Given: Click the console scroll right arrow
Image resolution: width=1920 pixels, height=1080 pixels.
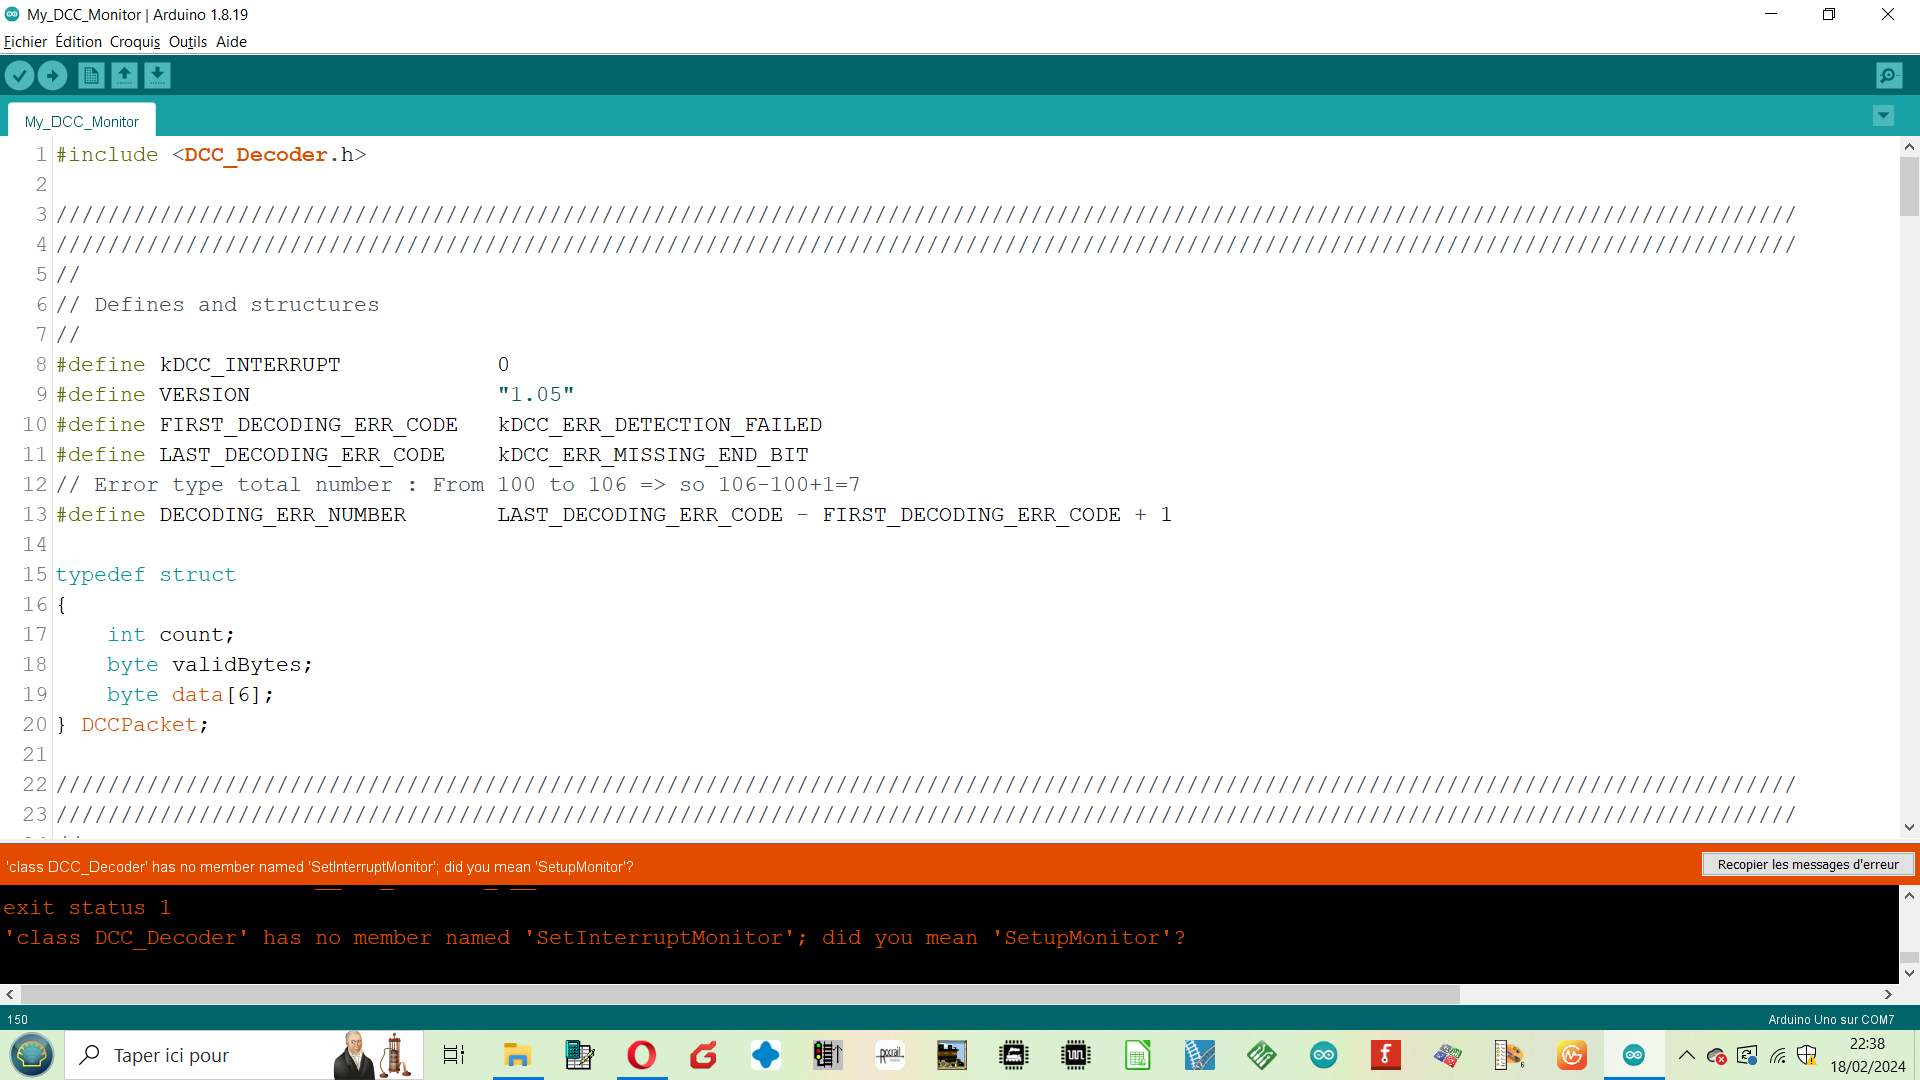Looking at the screenshot, I should (x=1888, y=994).
